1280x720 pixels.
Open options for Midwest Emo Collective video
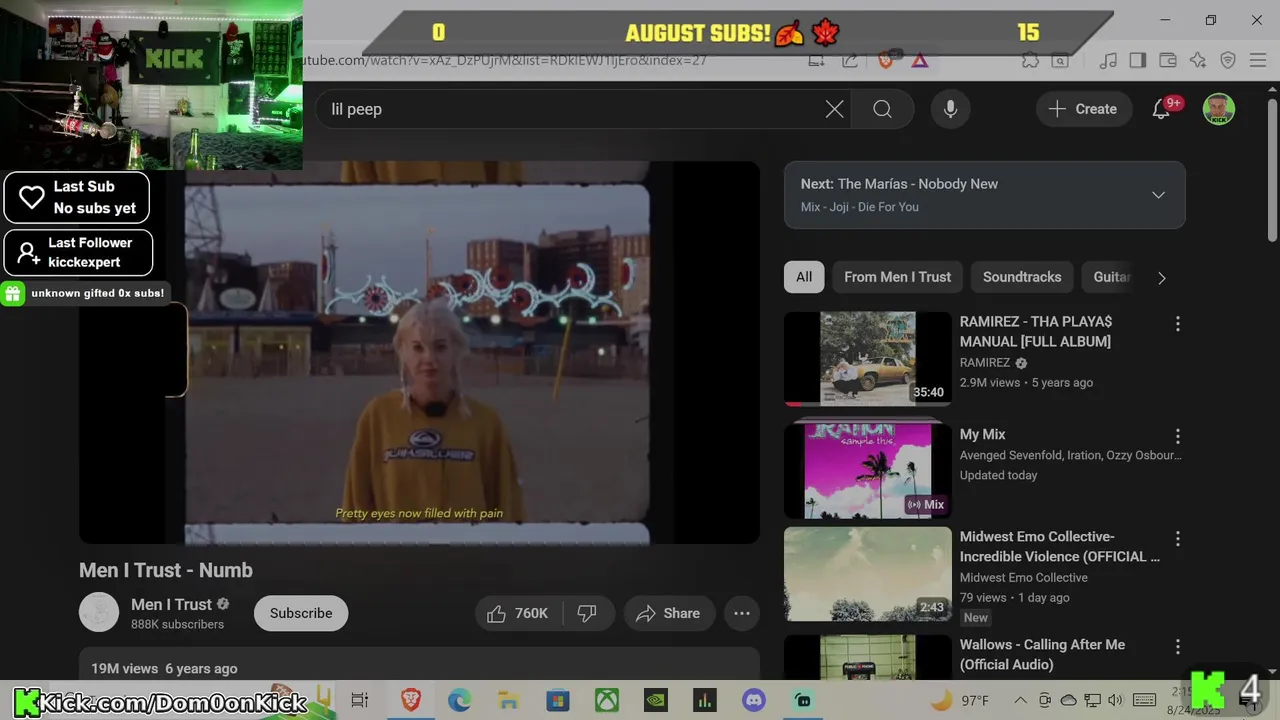(1177, 539)
